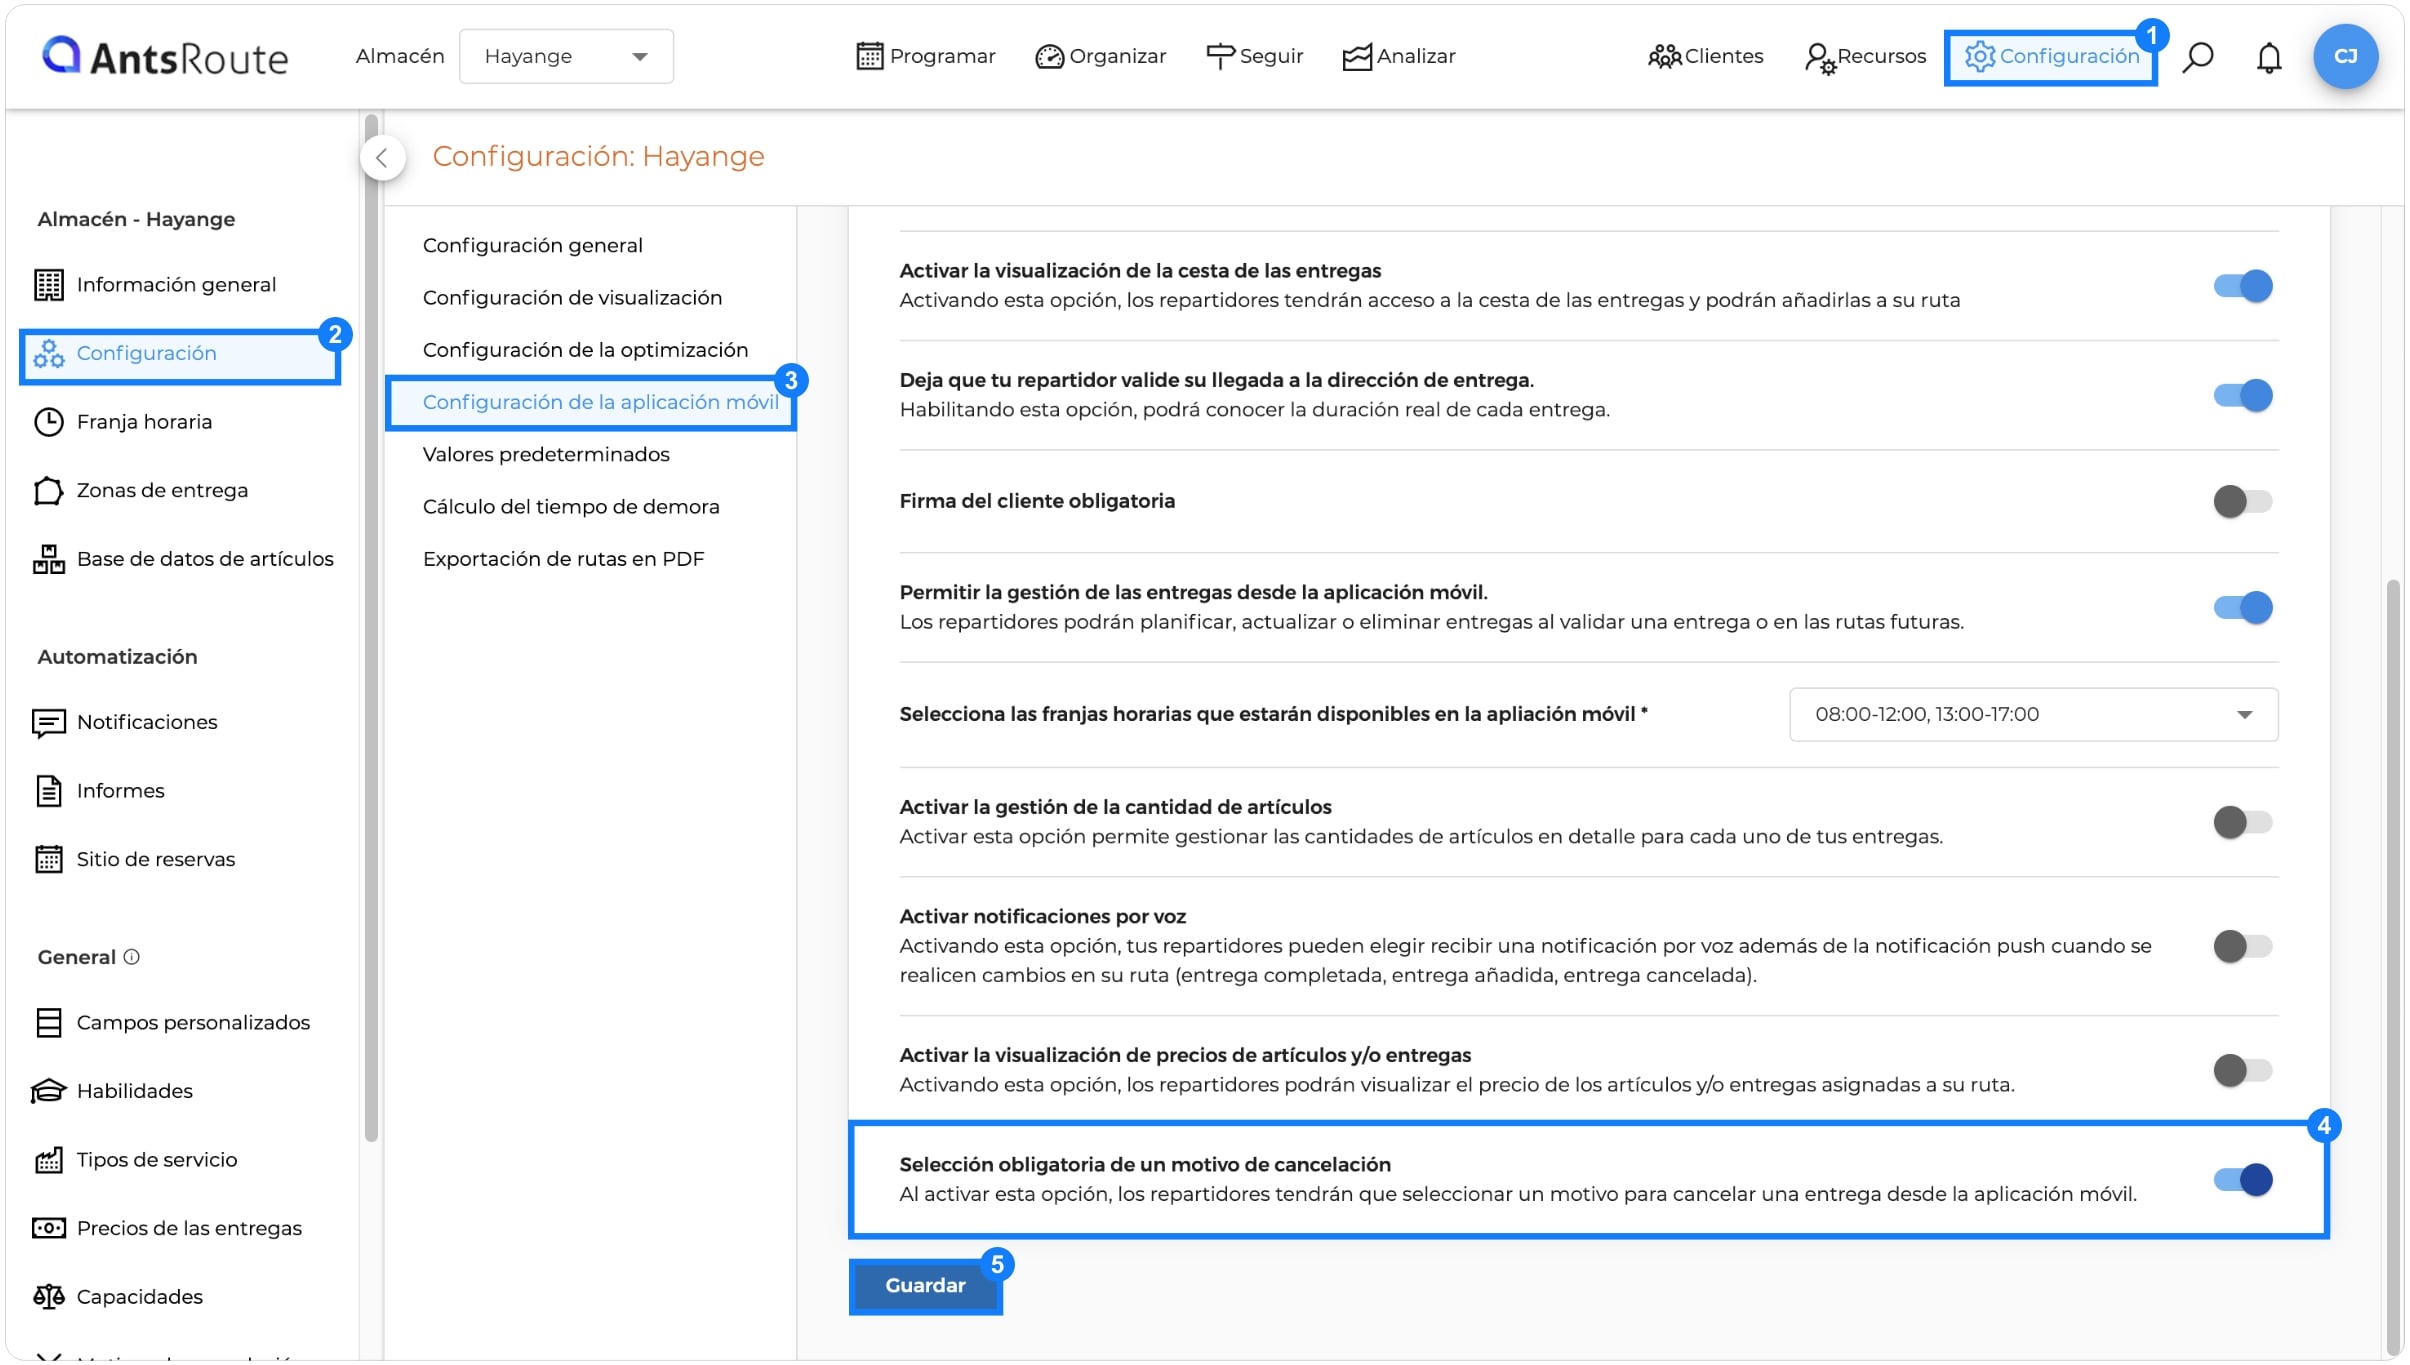2410x1365 pixels.
Task: Select Configuración in the left sidebar
Action: [x=180, y=354]
